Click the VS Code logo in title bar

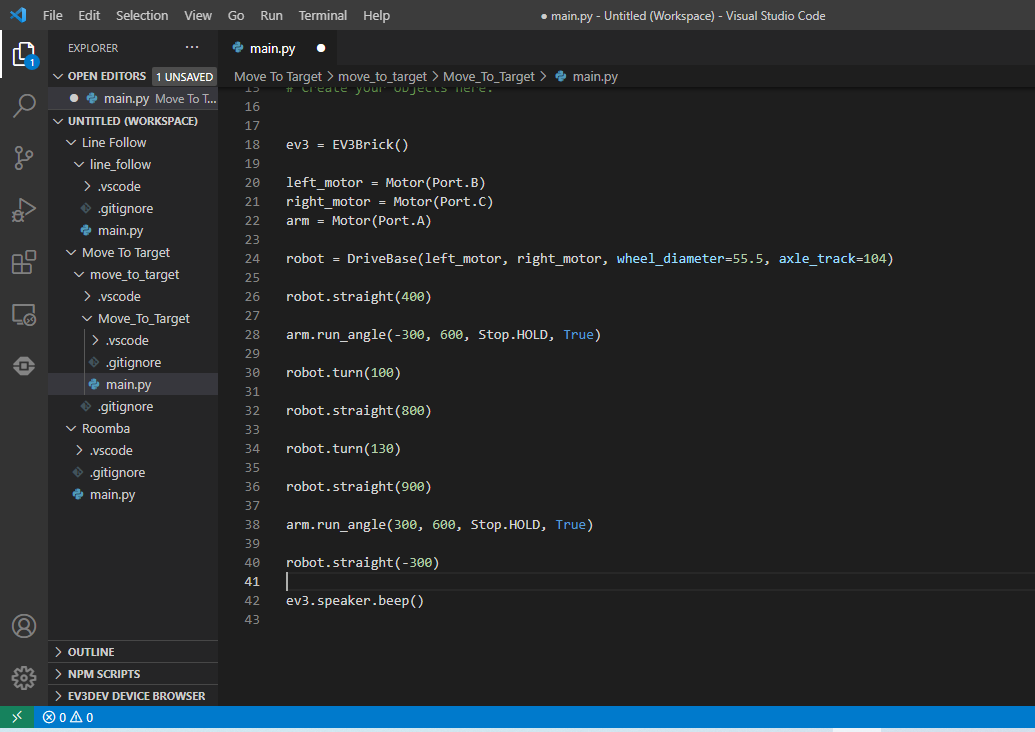pos(18,15)
